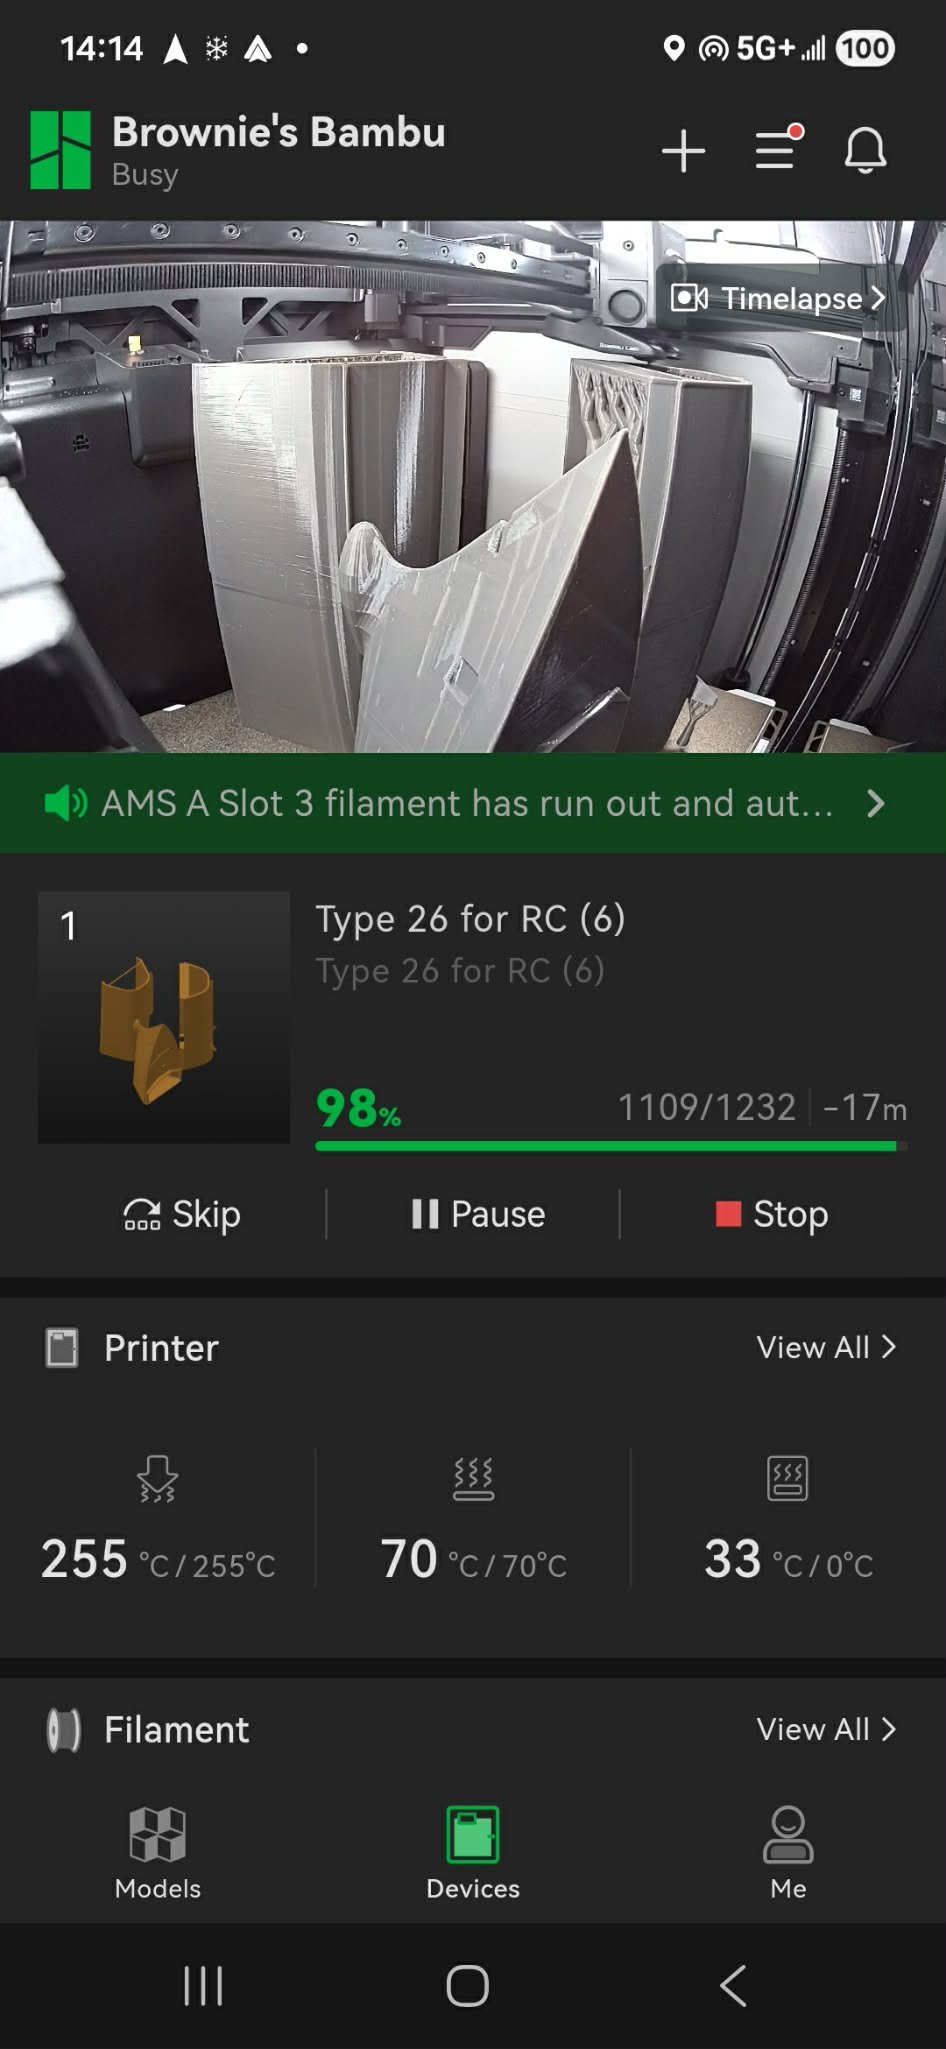
Task: Expand Filament section with View All
Action: (x=826, y=1730)
